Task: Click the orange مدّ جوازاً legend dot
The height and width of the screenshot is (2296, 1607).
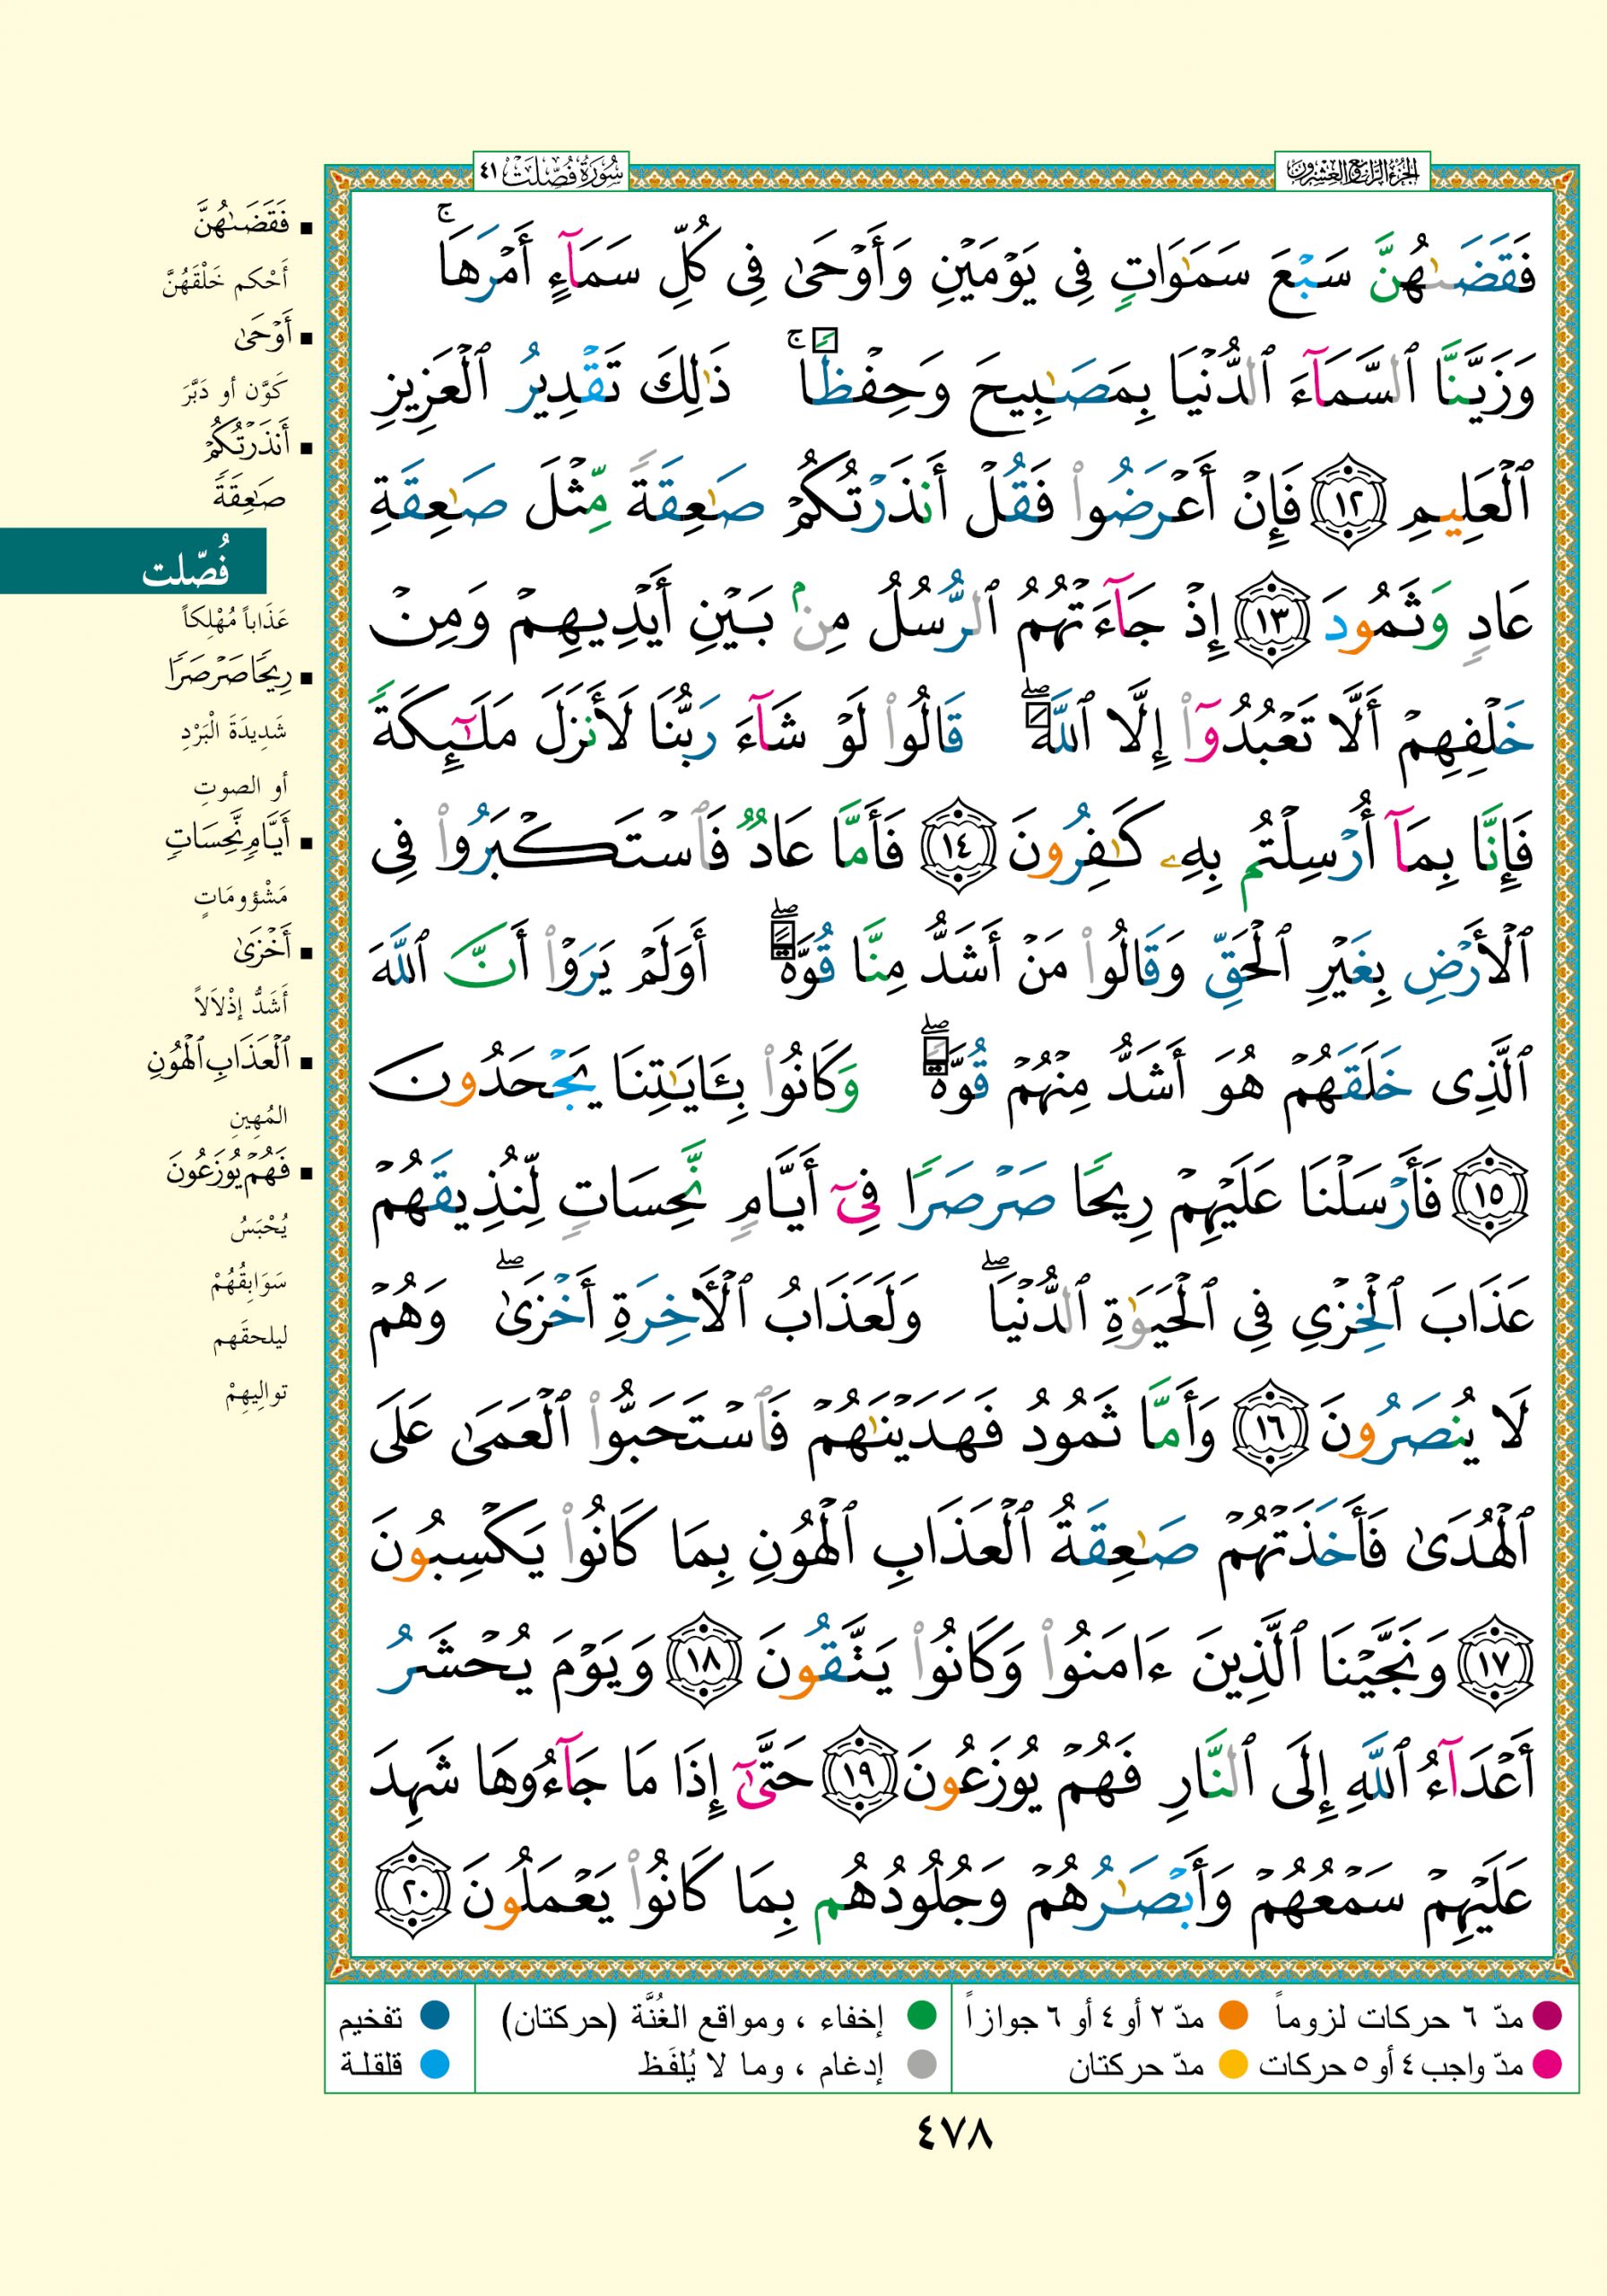Action: coord(1233,2015)
